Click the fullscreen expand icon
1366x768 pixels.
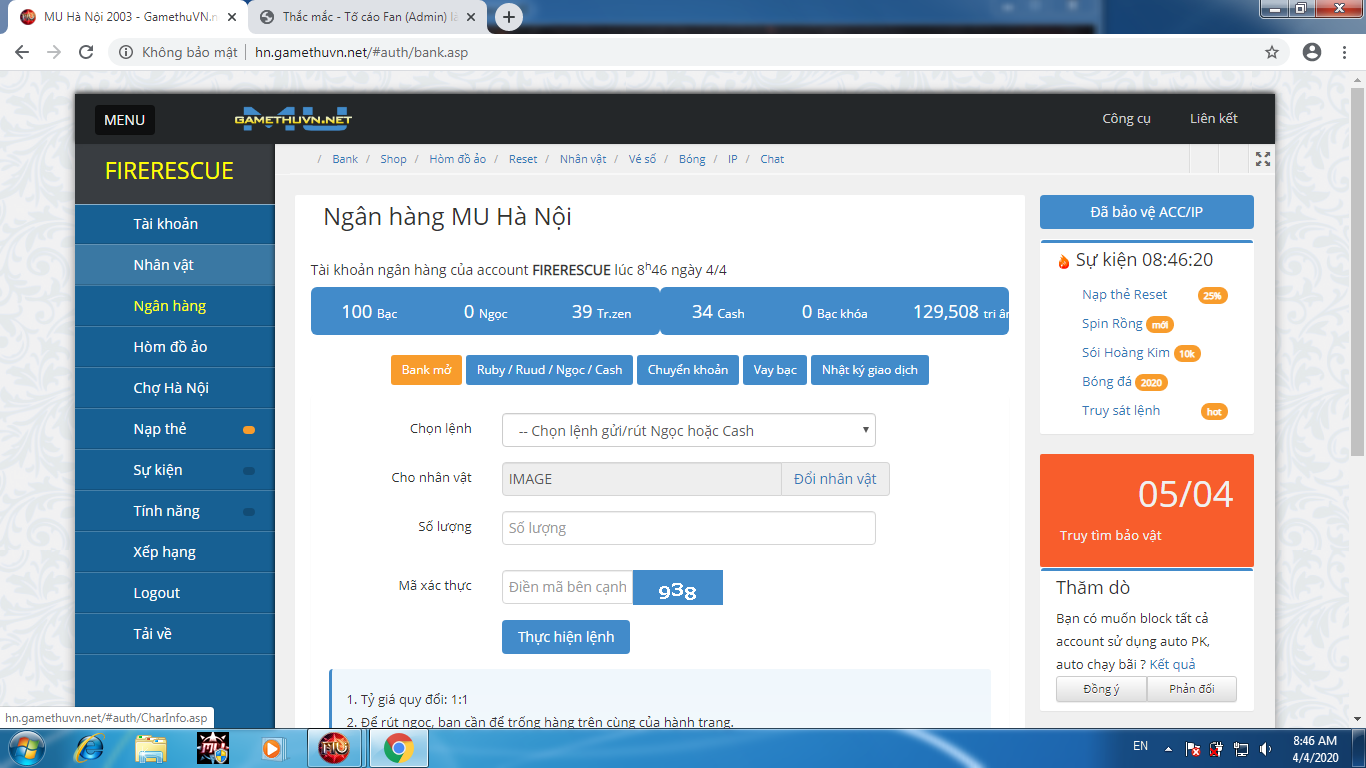(x=1263, y=159)
